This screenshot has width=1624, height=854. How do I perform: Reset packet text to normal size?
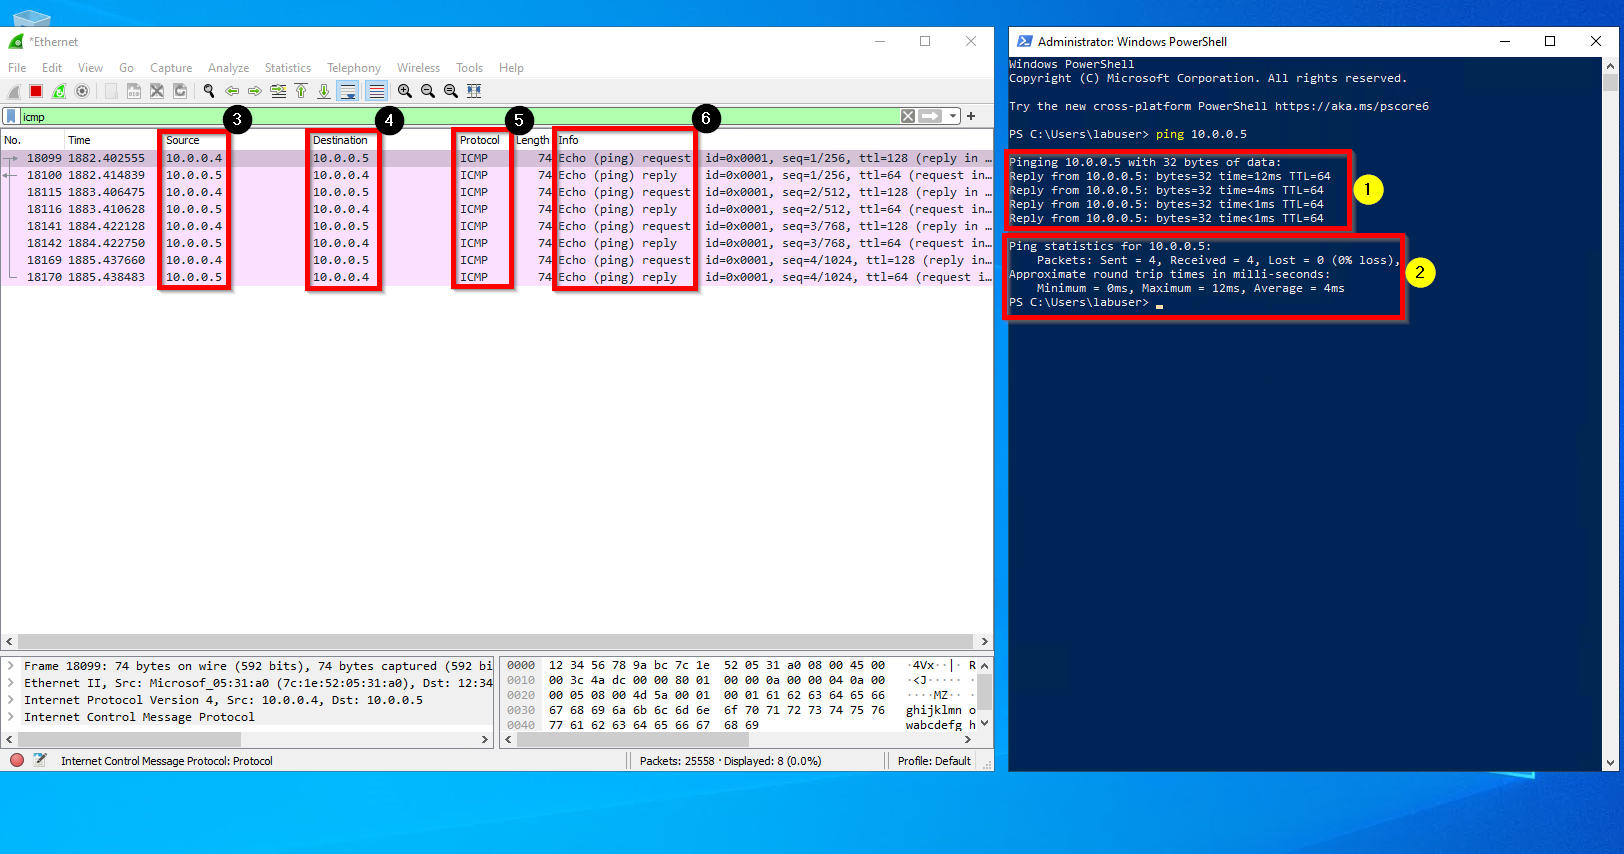[451, 91]
